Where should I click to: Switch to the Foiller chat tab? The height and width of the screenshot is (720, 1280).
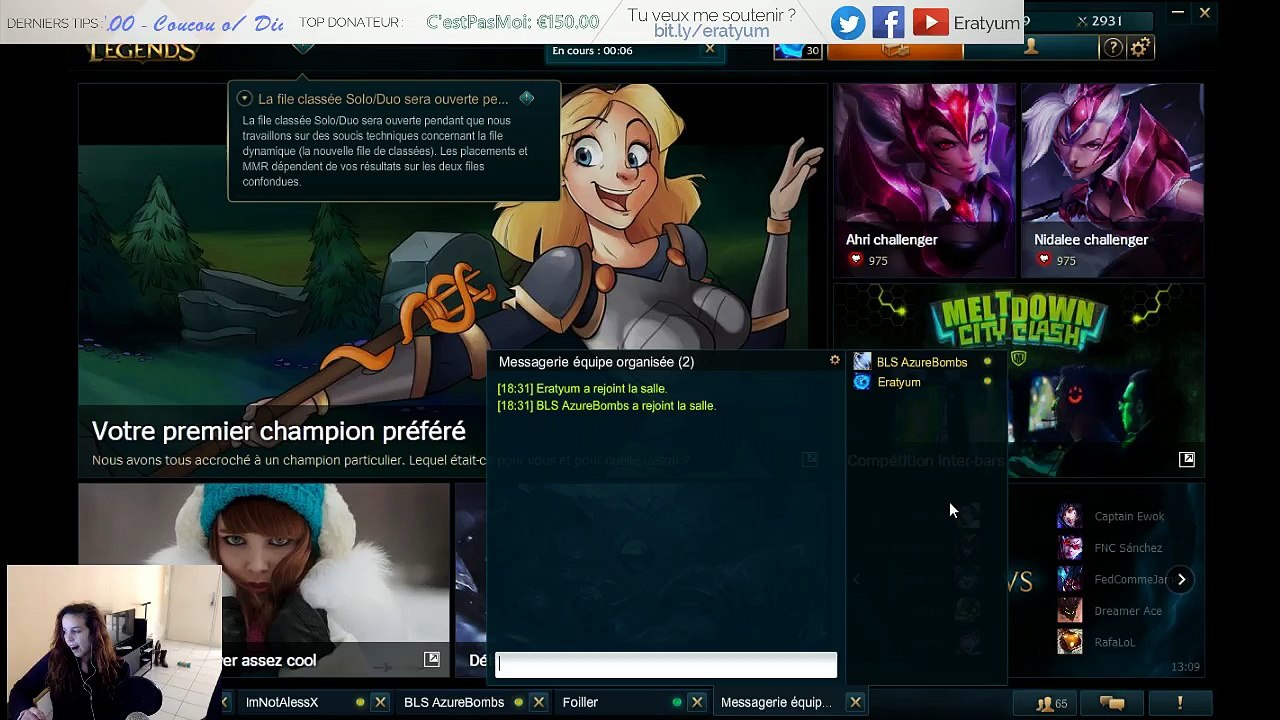click(x=580, y=702)
